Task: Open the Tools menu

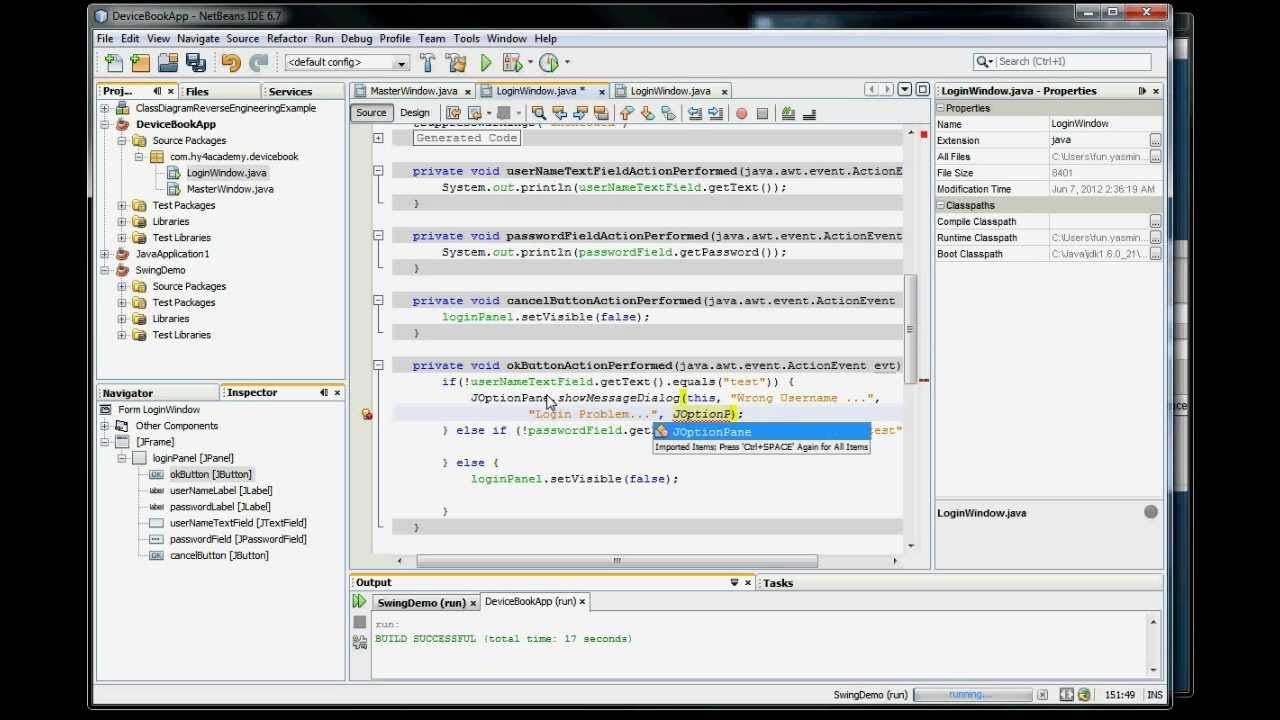Action: 466,38
